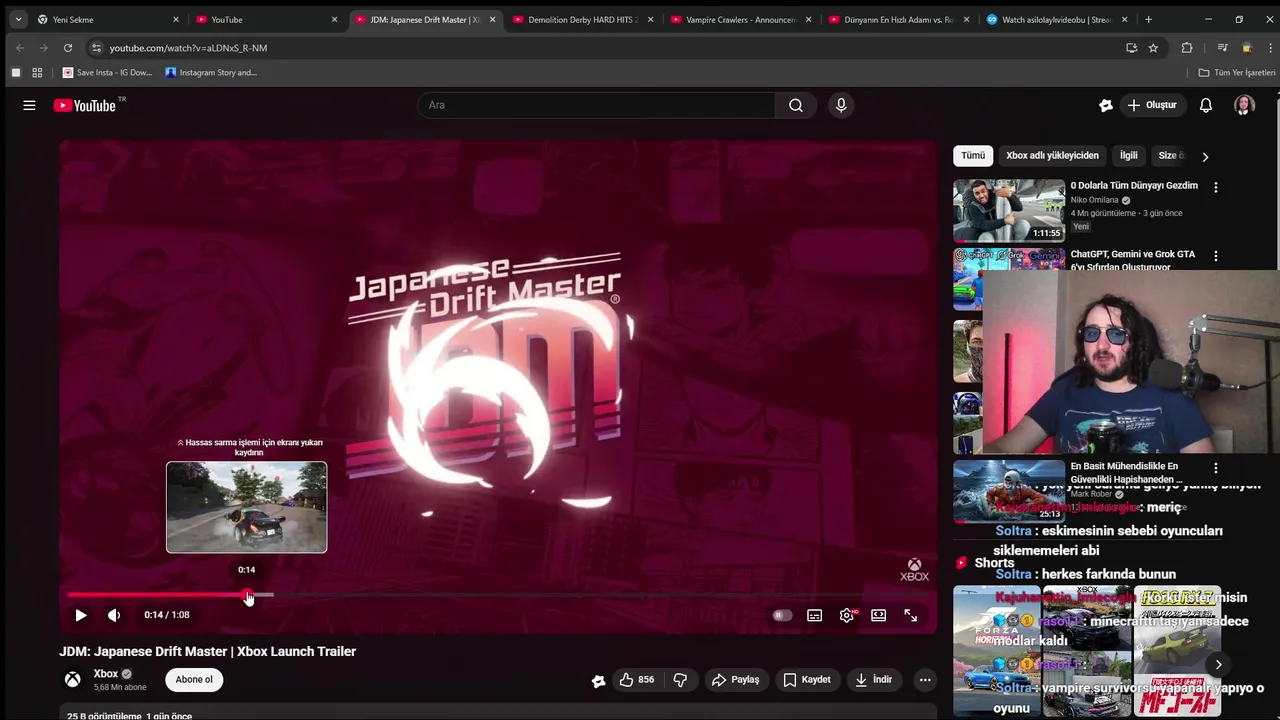Toggle subtitles in the player

coord(815,615)
